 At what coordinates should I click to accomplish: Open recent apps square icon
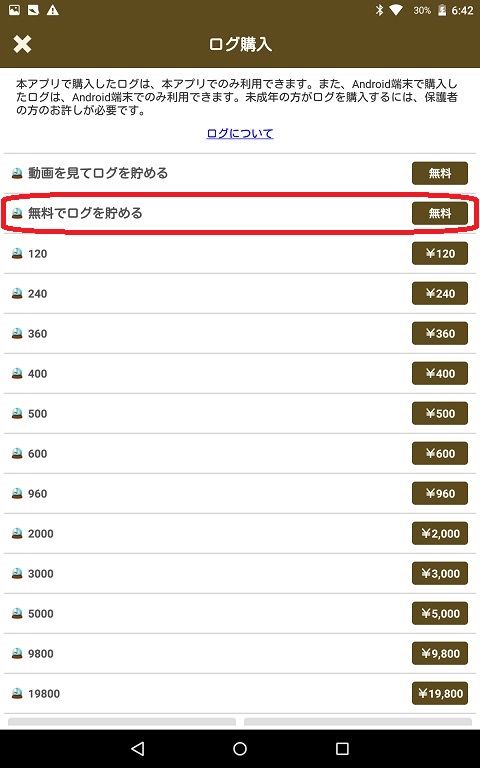click(342, 748)
